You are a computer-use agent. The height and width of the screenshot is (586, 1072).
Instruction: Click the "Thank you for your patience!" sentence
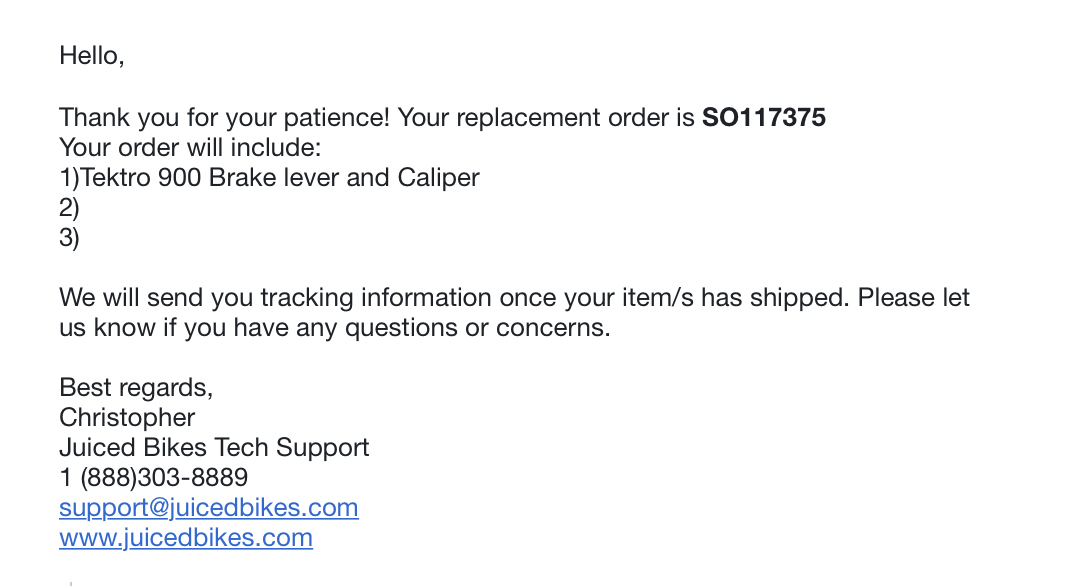click(x=224, y=118)
